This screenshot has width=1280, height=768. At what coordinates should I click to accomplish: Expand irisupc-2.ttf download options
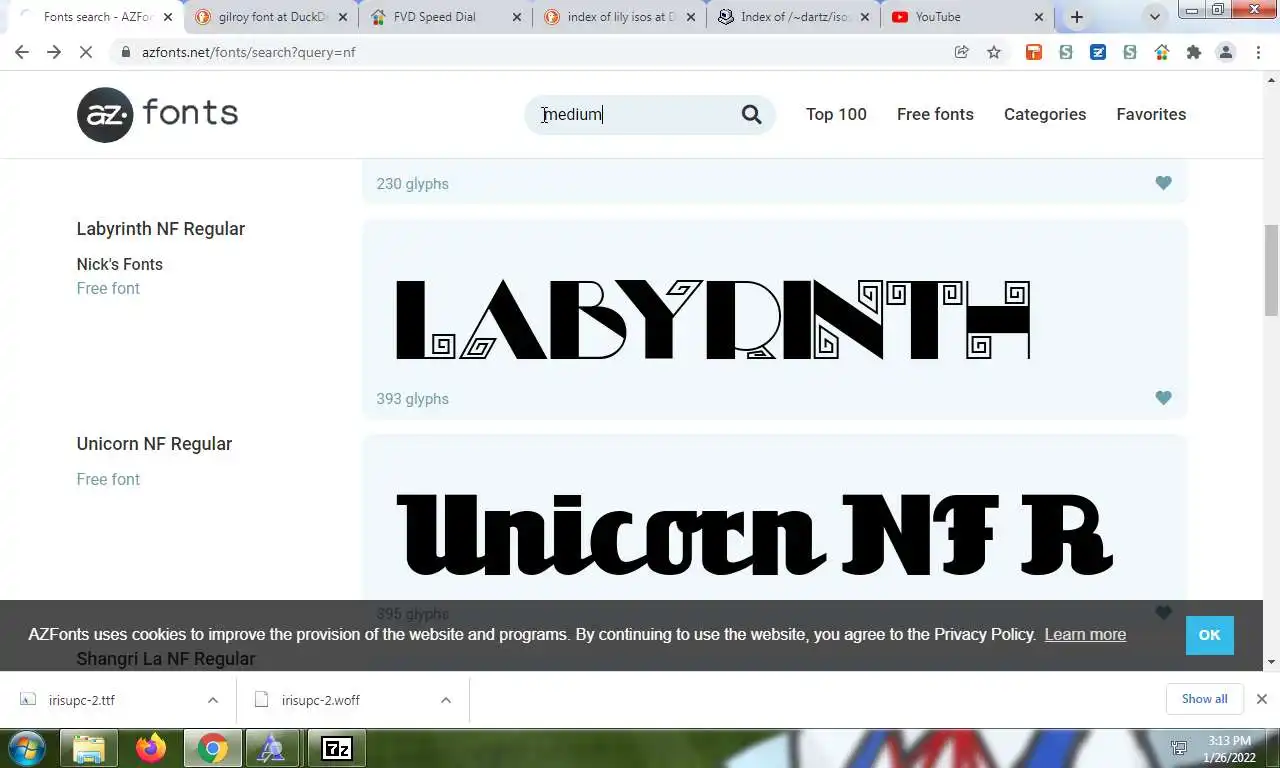[213, 700]
